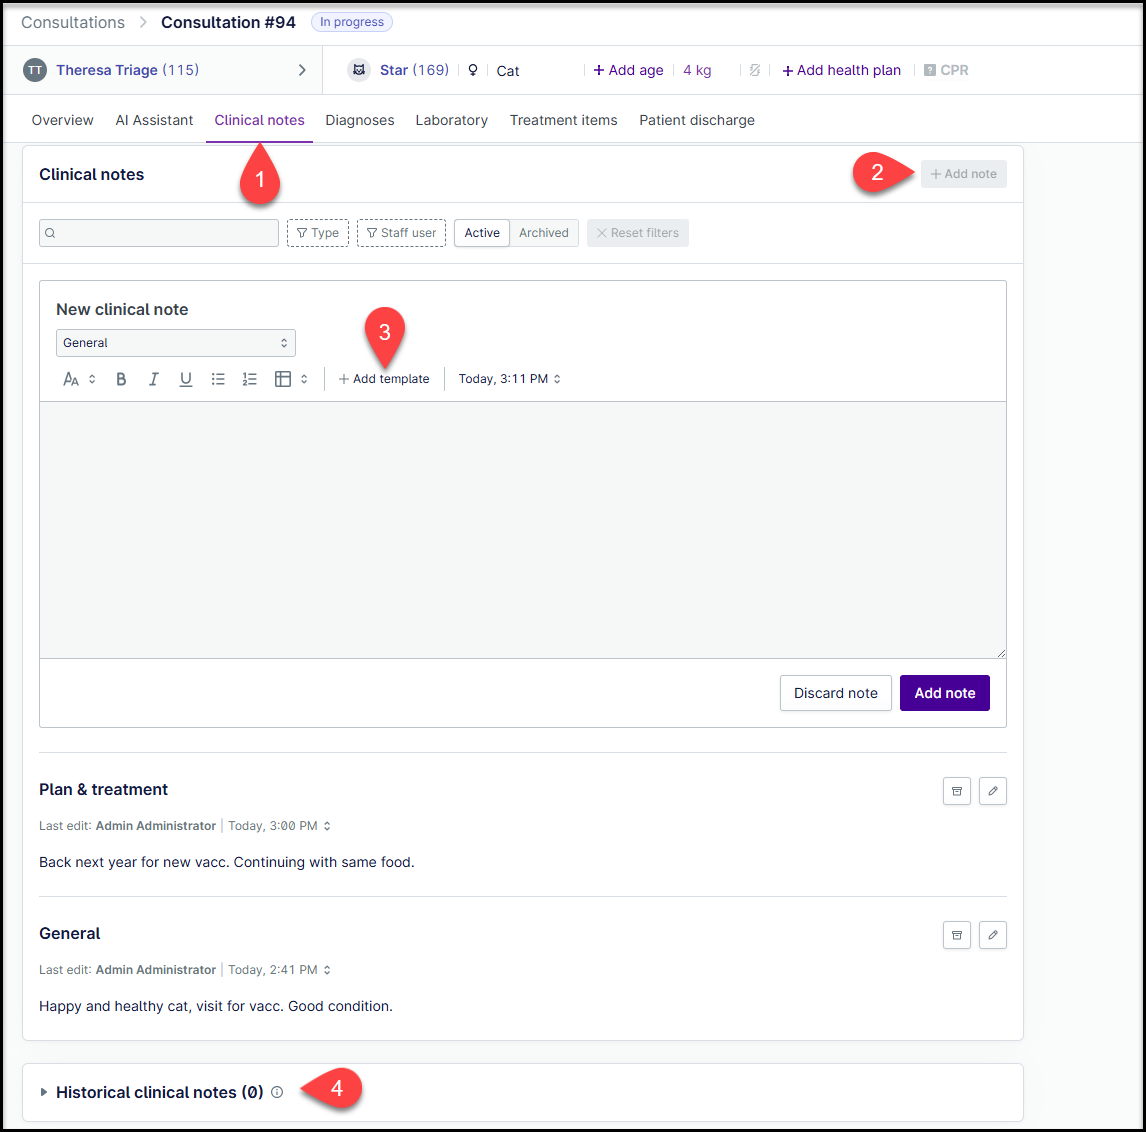Click the TT client avatar
1146x1132 pixels.
pyautogui.click(x=35, y=70)
